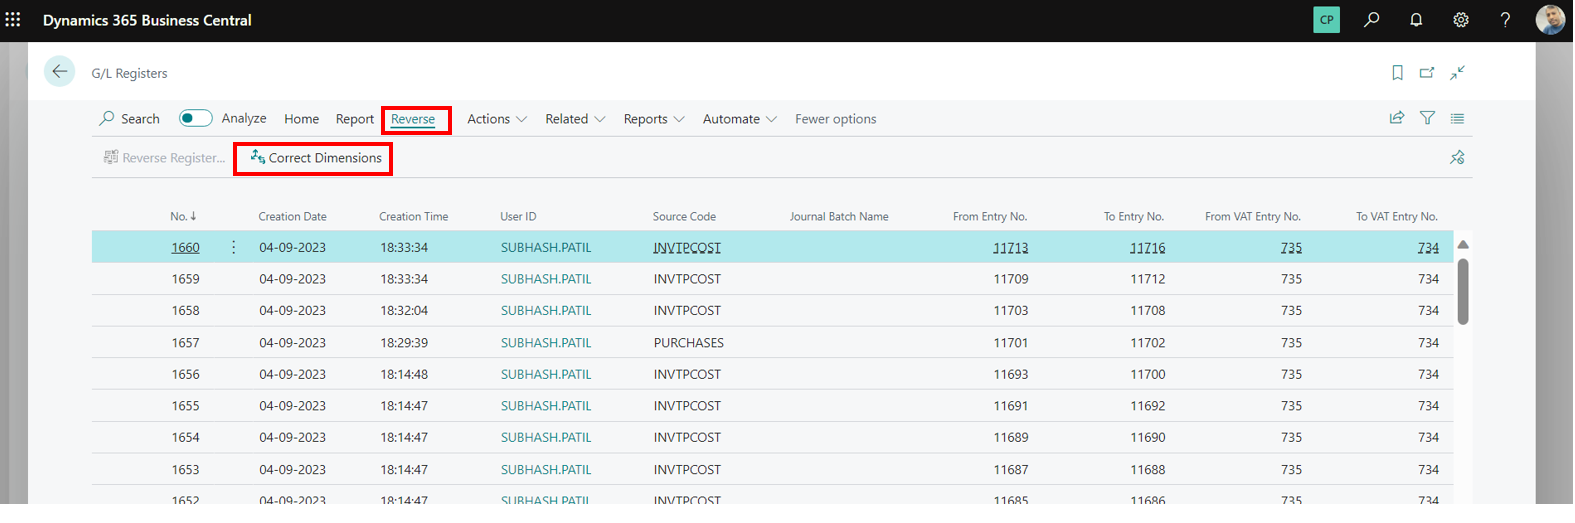Select row number 1653

(x=185, y=469)
